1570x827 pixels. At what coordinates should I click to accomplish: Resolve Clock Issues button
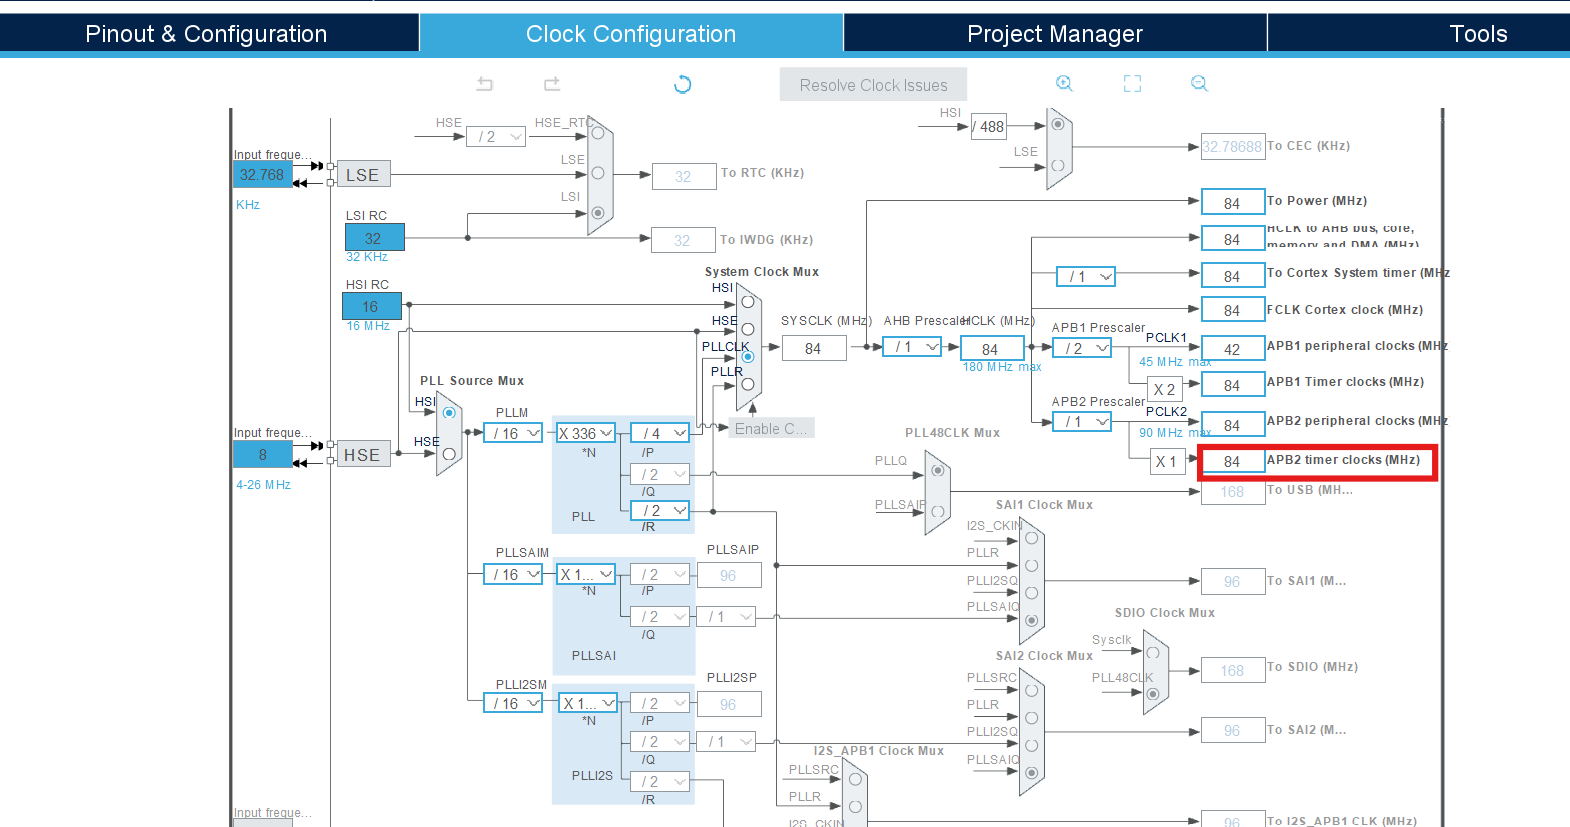coord(873,85)
